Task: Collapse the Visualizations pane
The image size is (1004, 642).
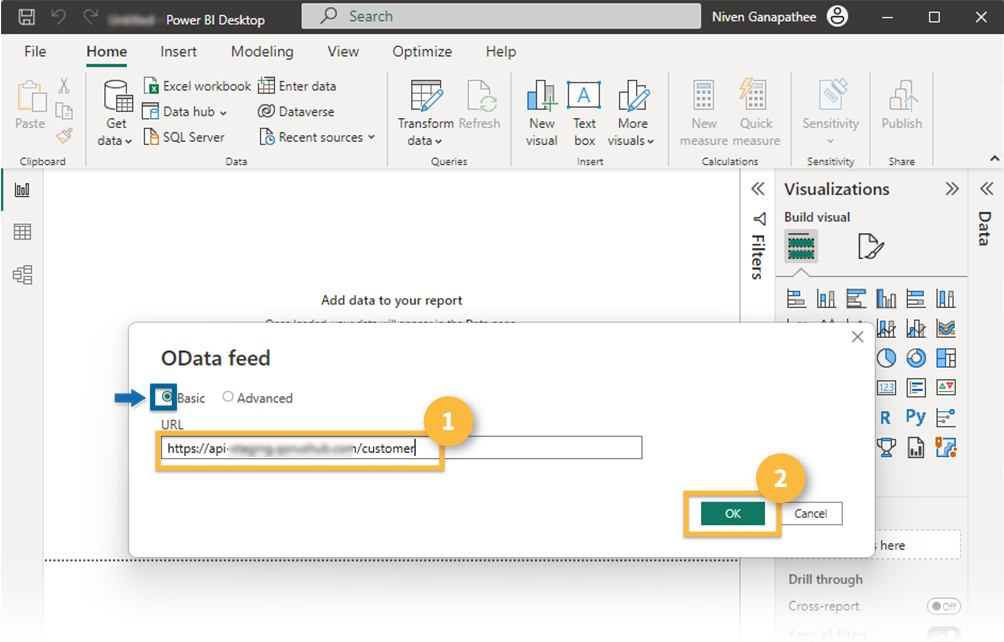Action: click(952, 189)
